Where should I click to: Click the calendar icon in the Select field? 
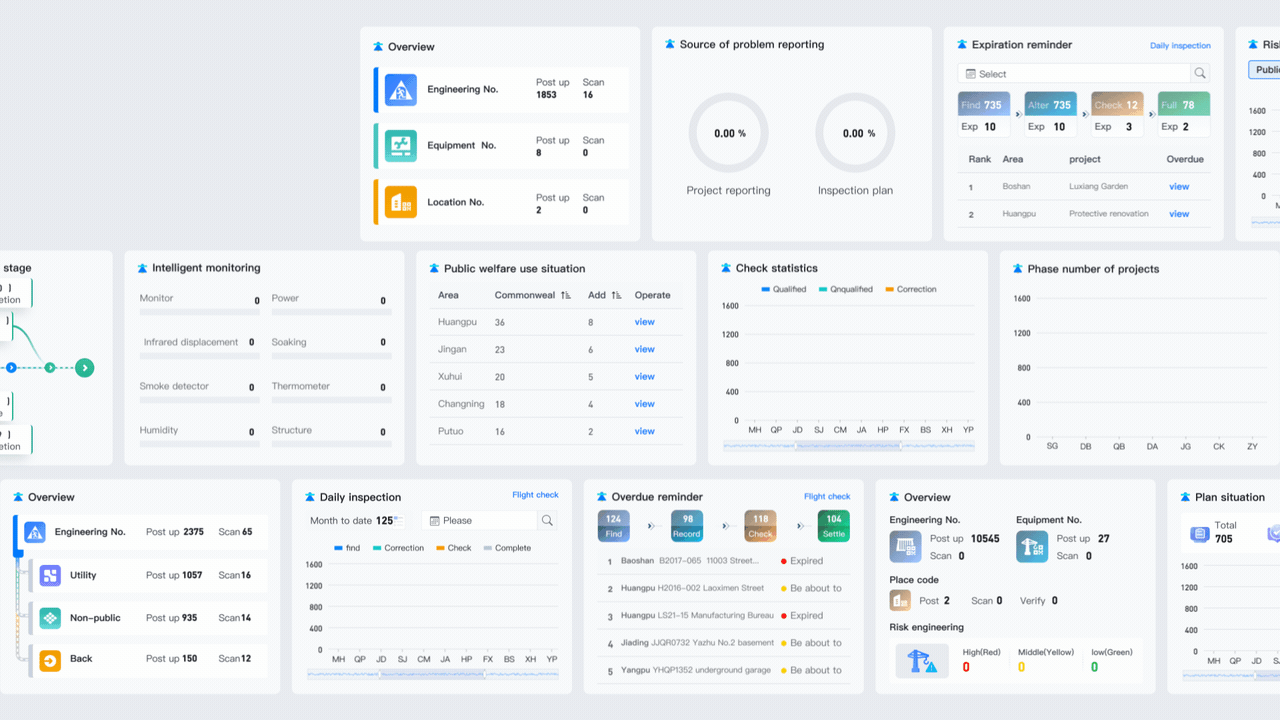point(970,74)
